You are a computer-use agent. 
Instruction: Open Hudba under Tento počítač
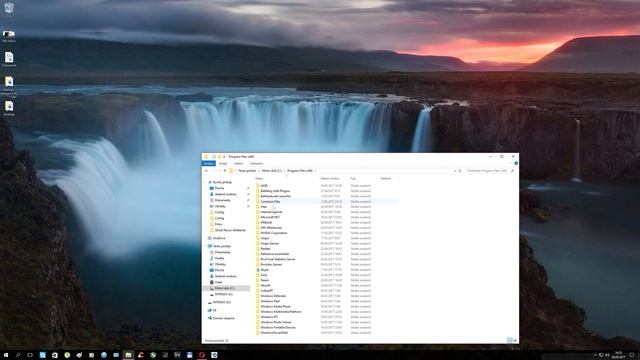coord(219,258)
